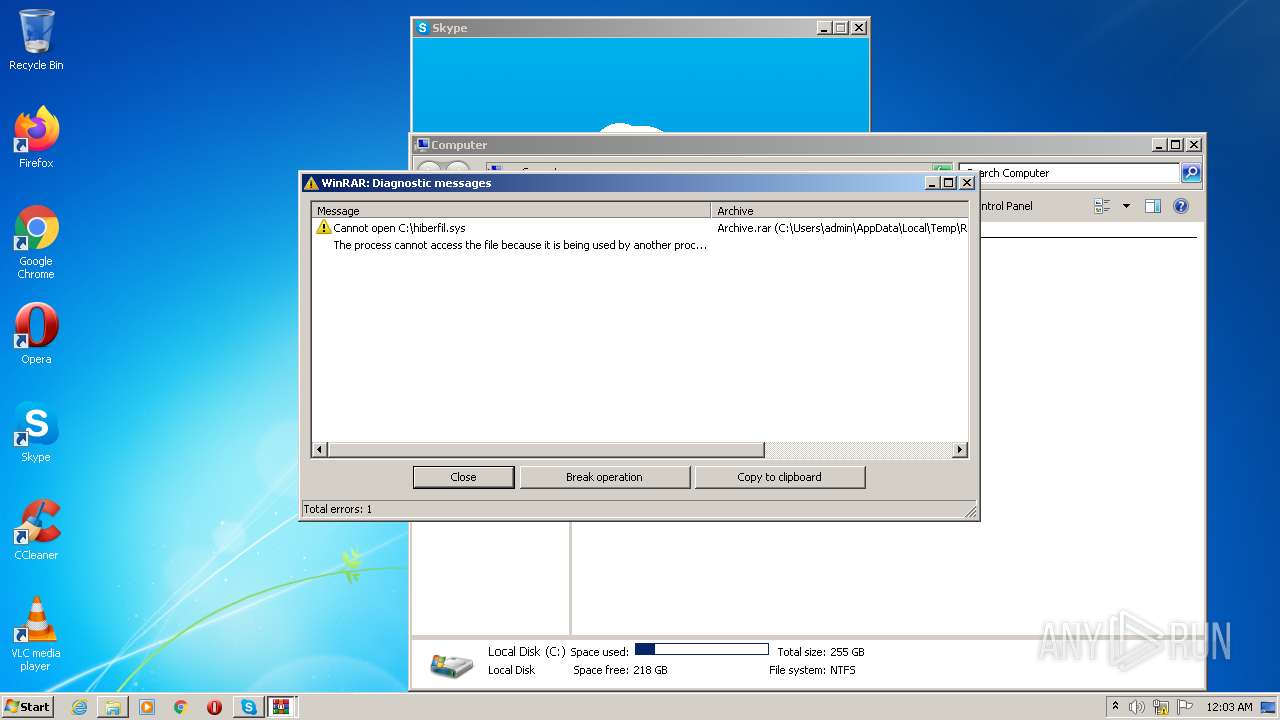
Task: Toggle the preview pane in Computer window
Action: pyautogui.click(x=1153, y=206)
